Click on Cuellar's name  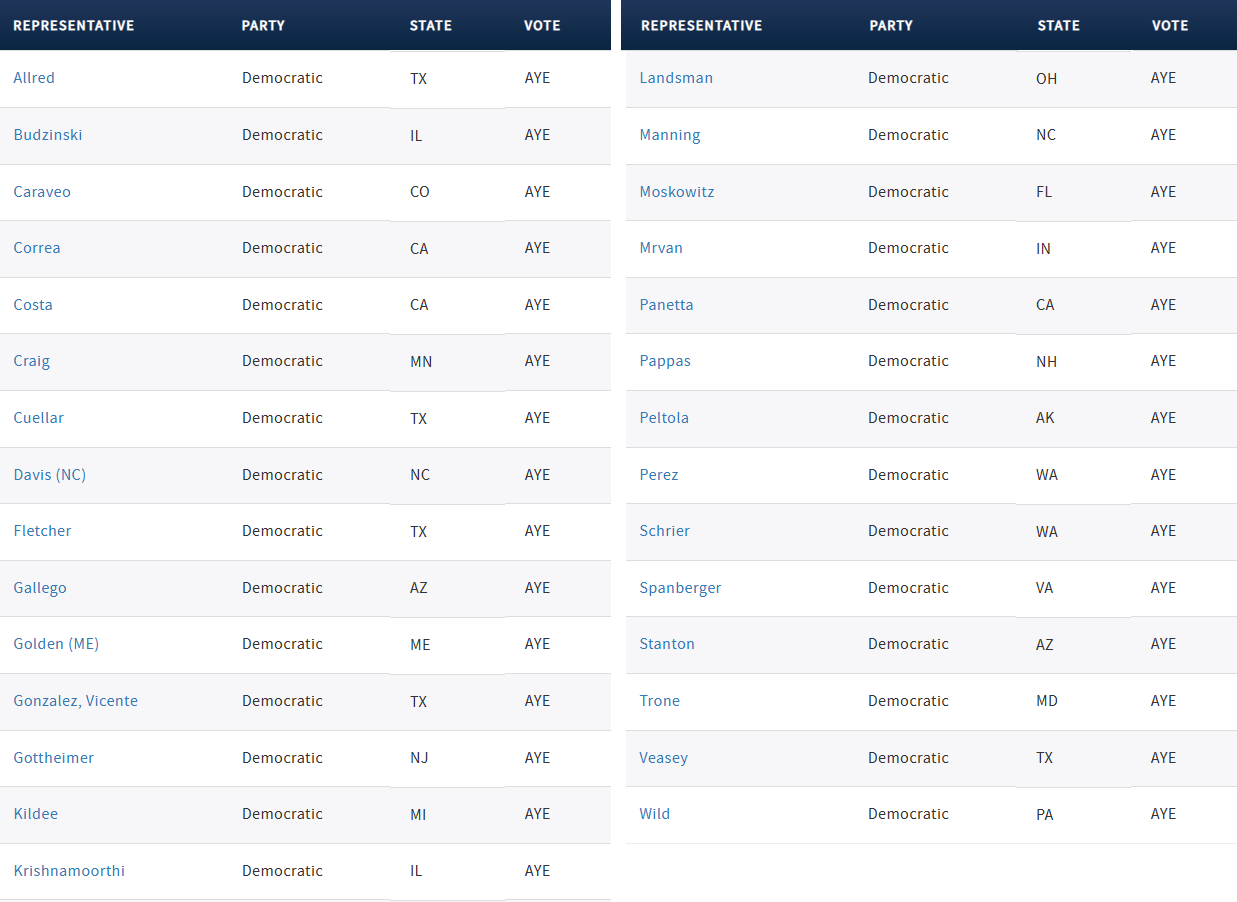click(x=38, y=418)
